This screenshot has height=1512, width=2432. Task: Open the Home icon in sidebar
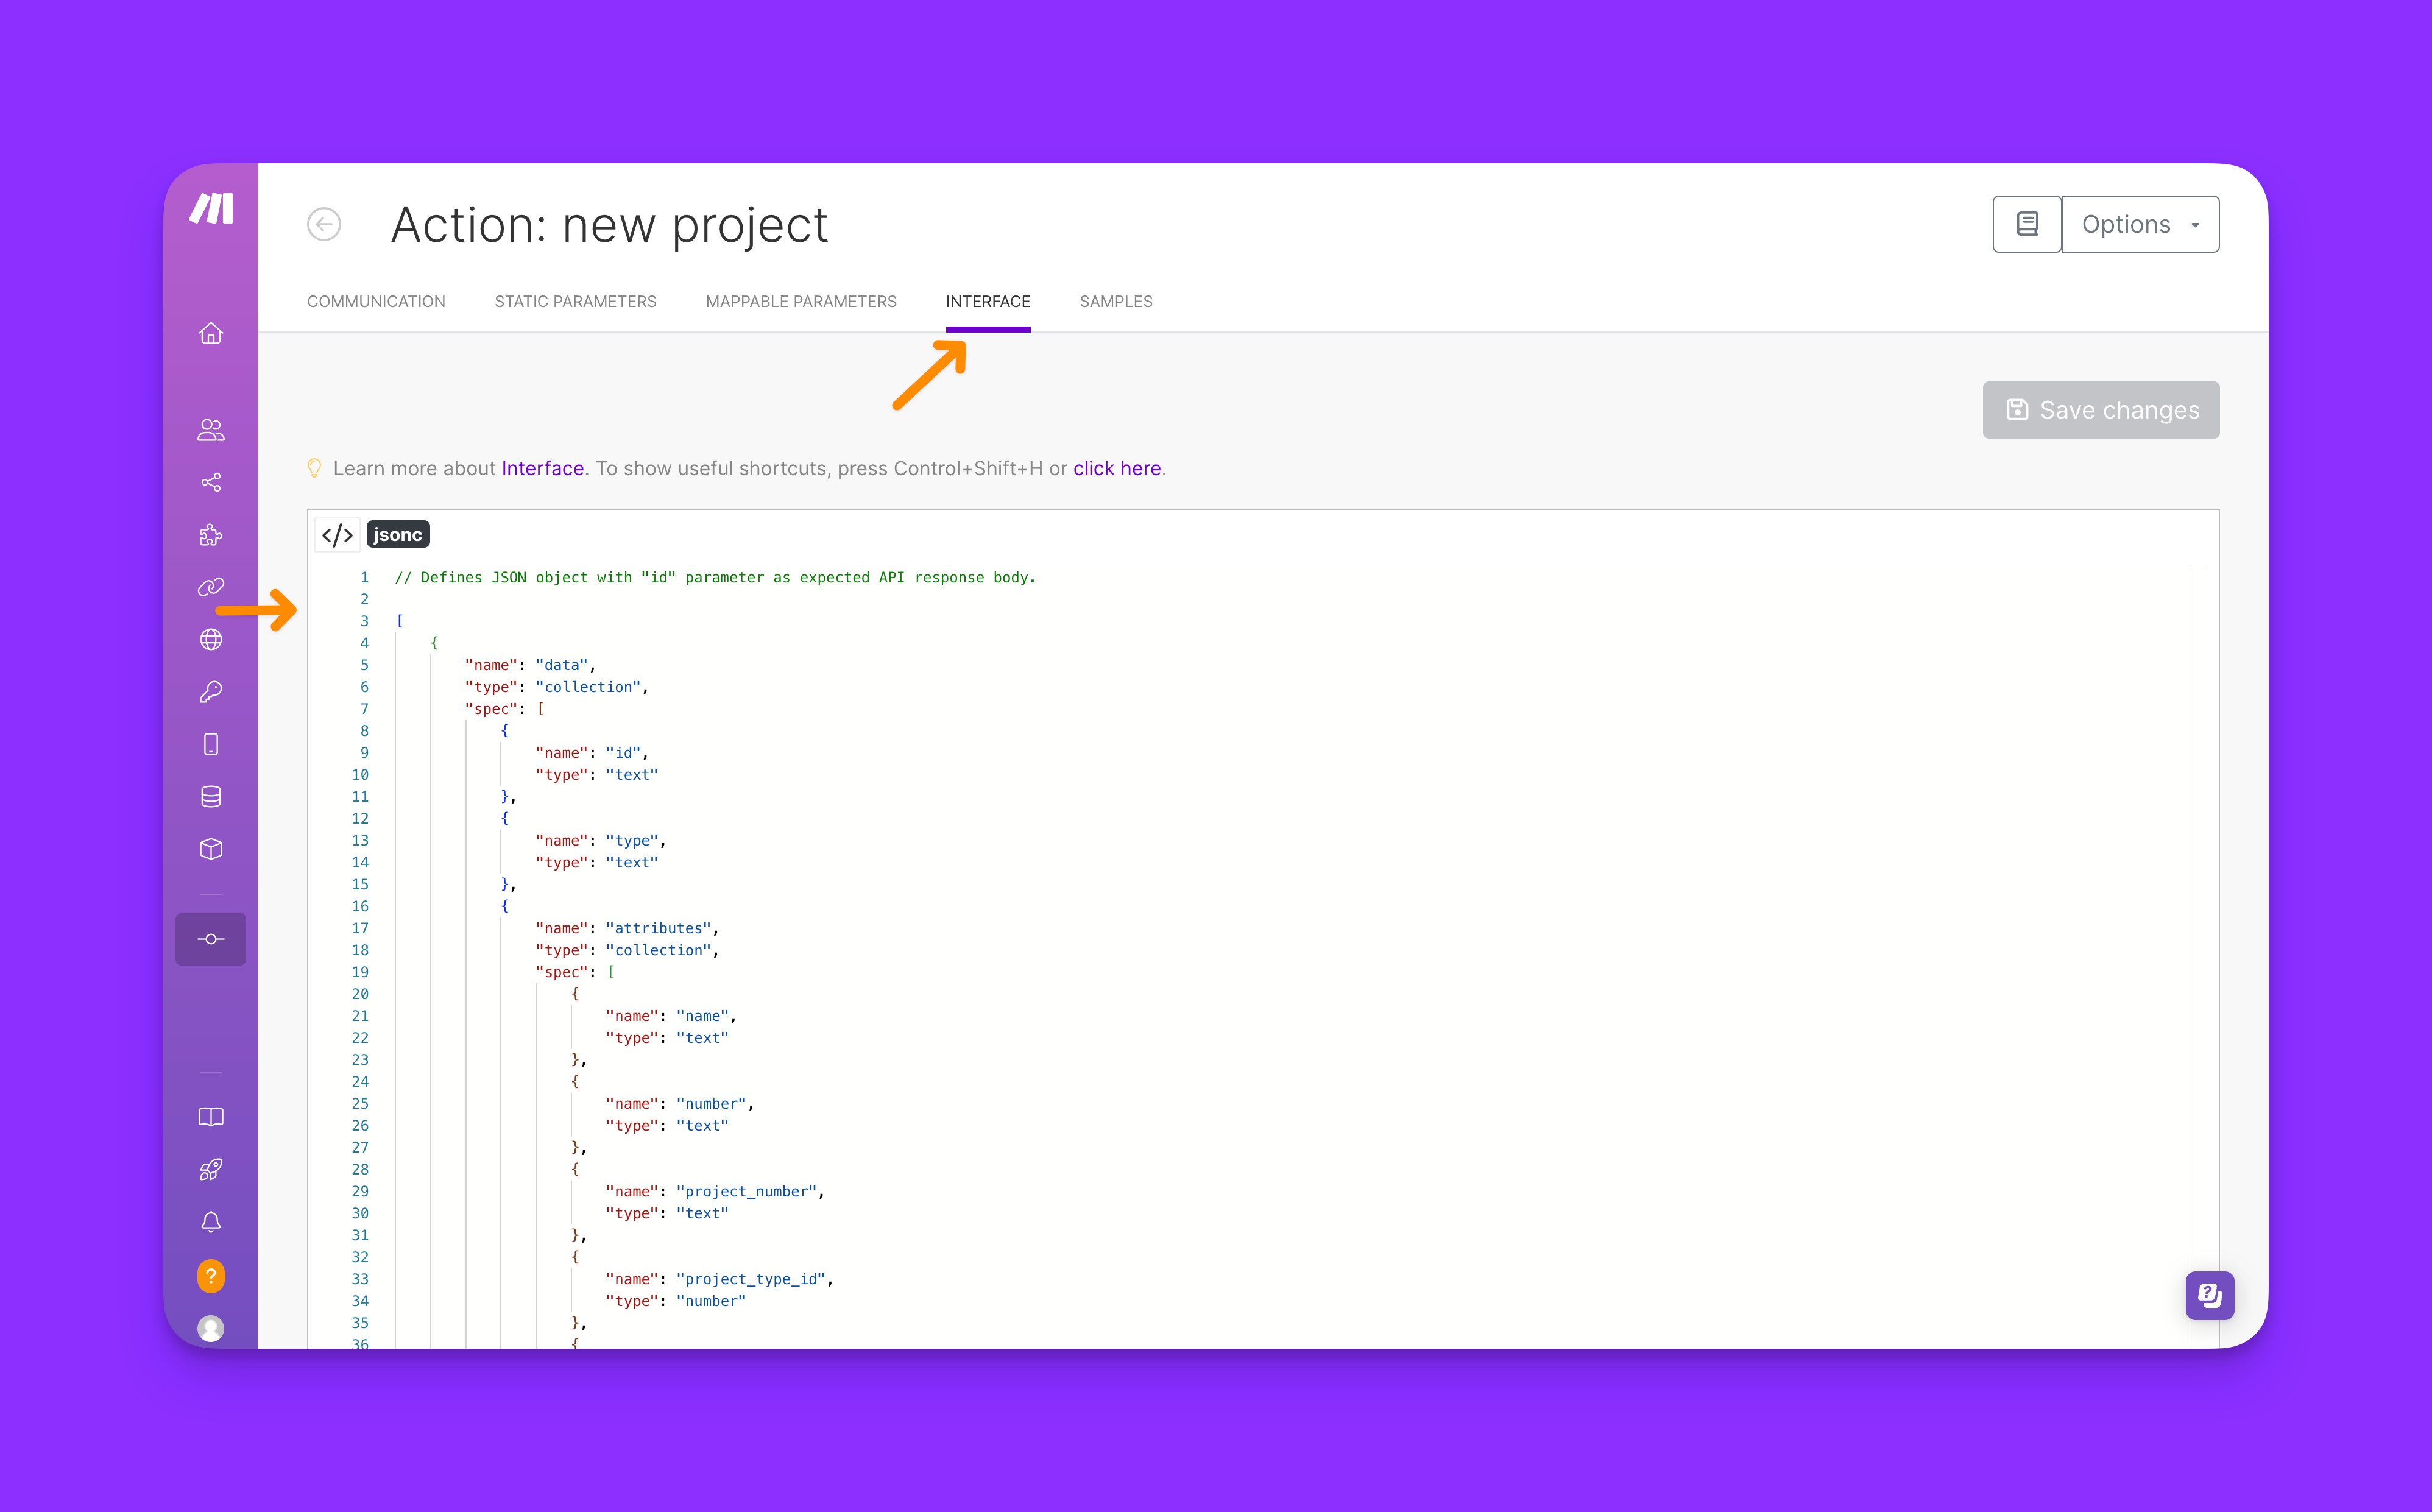tap(211, 333)
